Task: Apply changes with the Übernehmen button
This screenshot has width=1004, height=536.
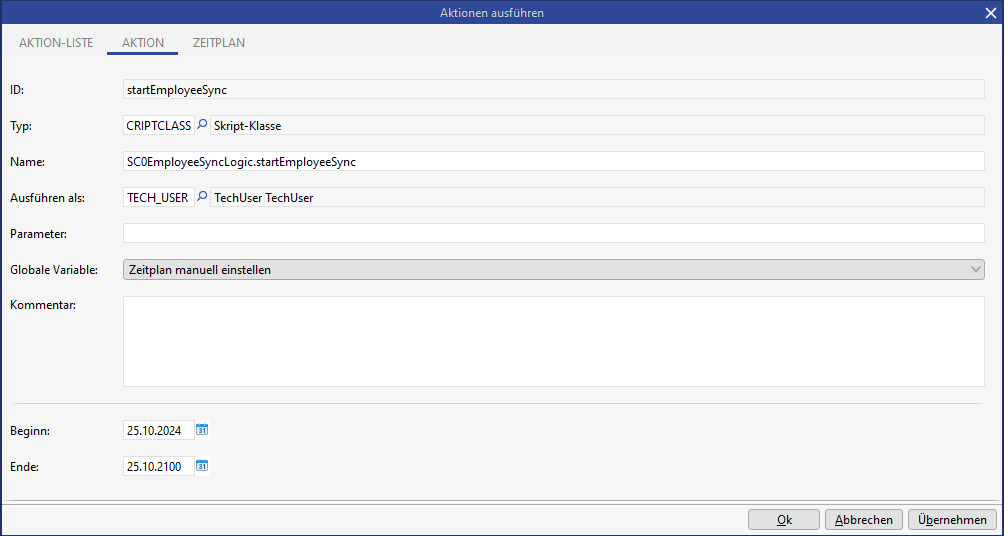Action: click(952, 520)
